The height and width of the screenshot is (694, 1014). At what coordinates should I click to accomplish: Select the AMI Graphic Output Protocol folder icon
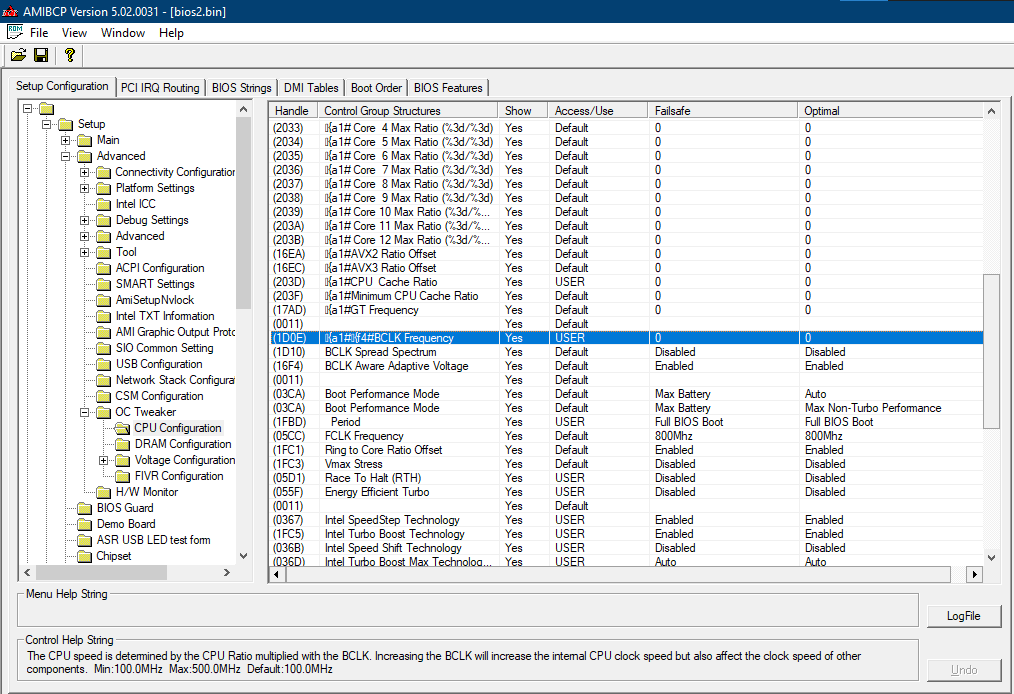coord(103,332)
